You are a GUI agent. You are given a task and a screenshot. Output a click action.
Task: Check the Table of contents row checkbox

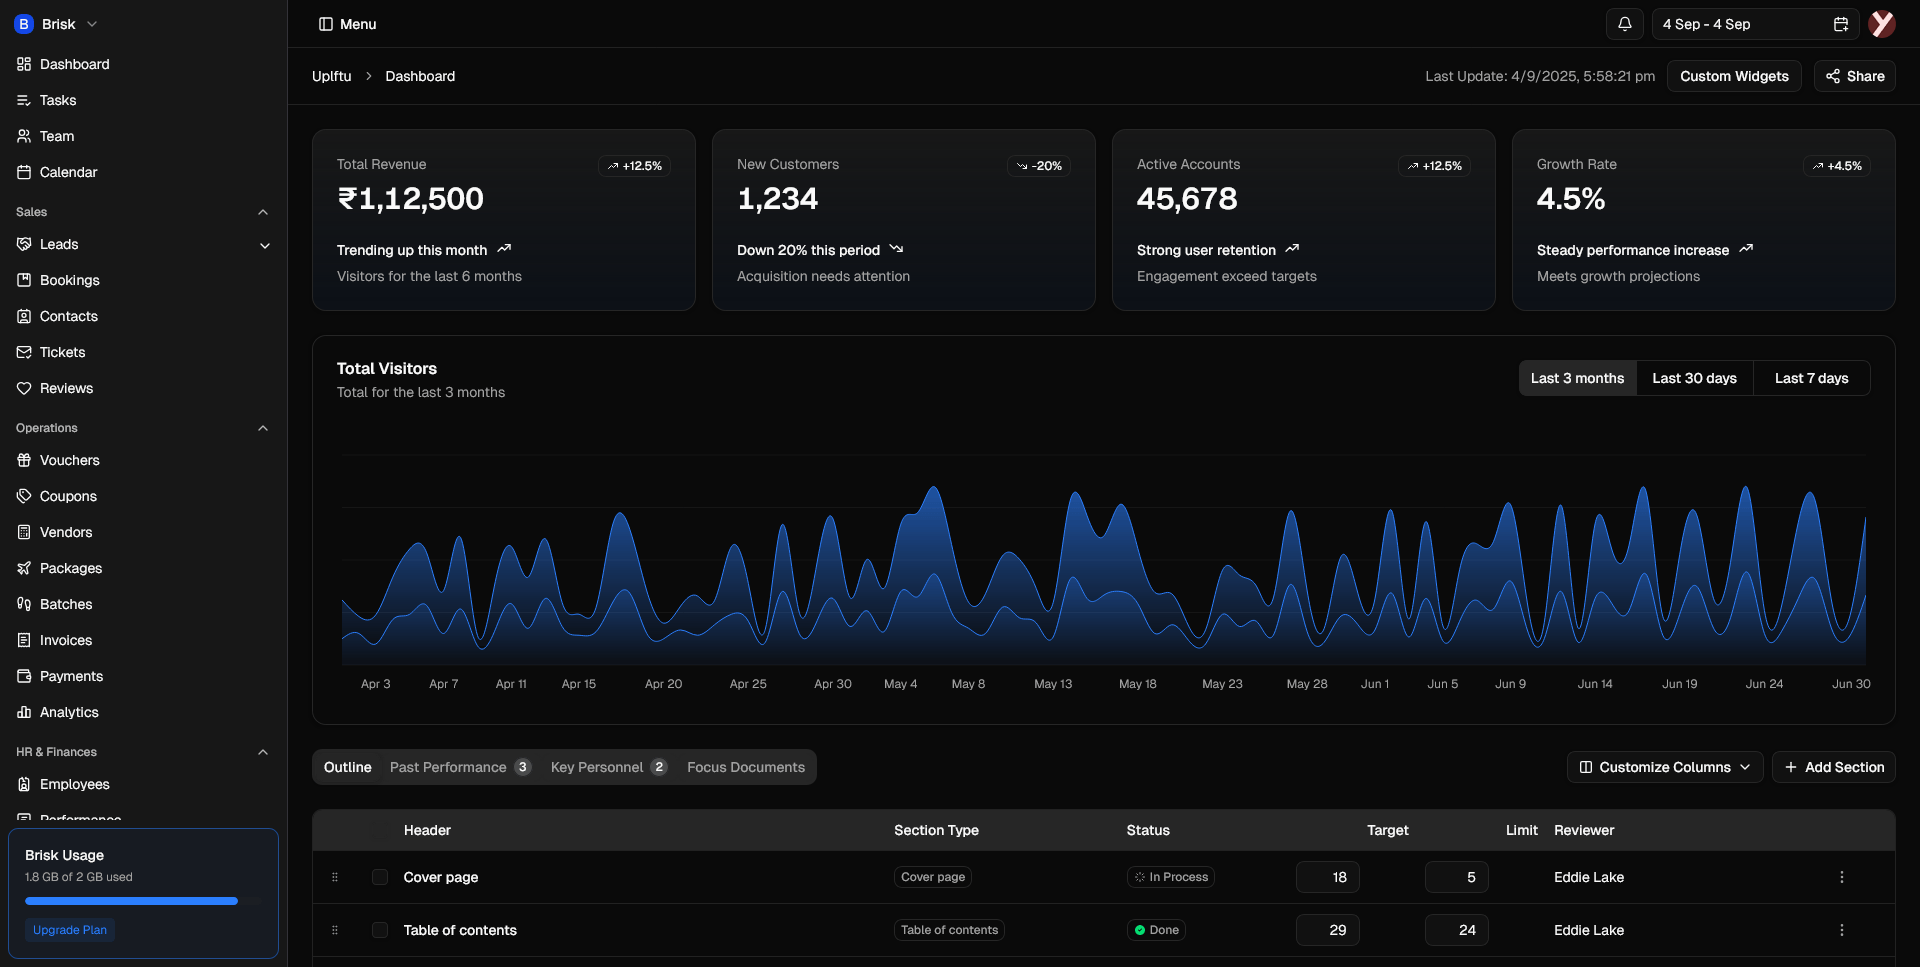coord(380,930)
